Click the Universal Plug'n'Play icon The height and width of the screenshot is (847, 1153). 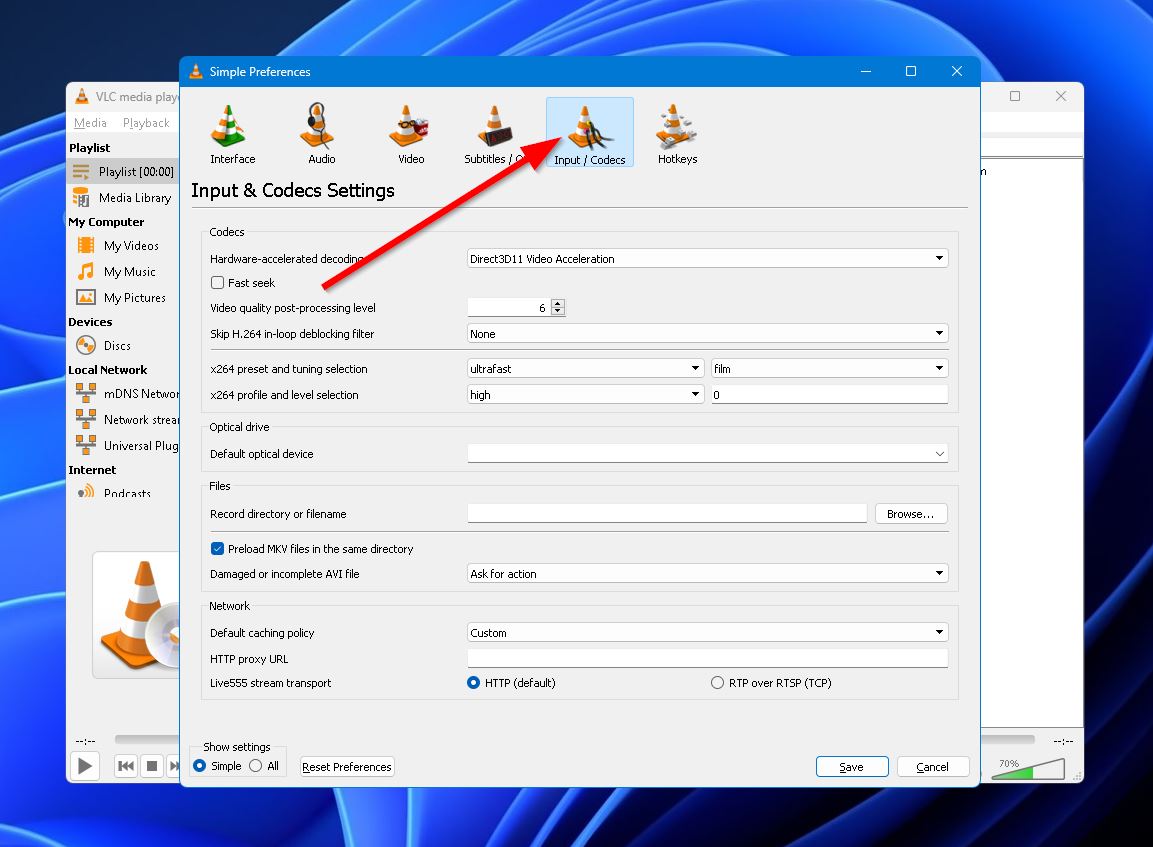86,445
